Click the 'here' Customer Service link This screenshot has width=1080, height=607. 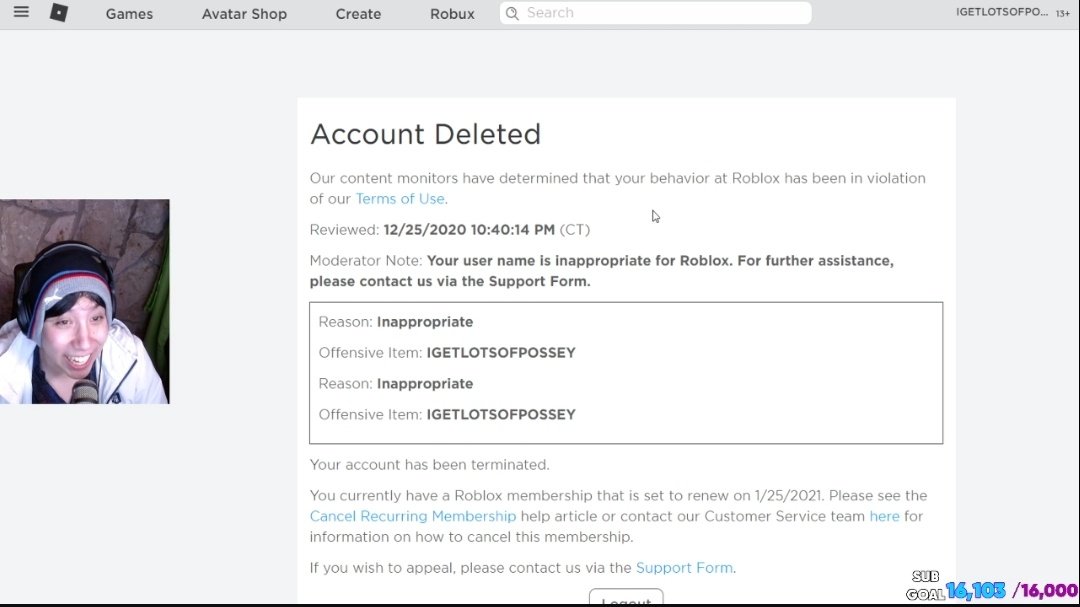click(x=884, y=516)
